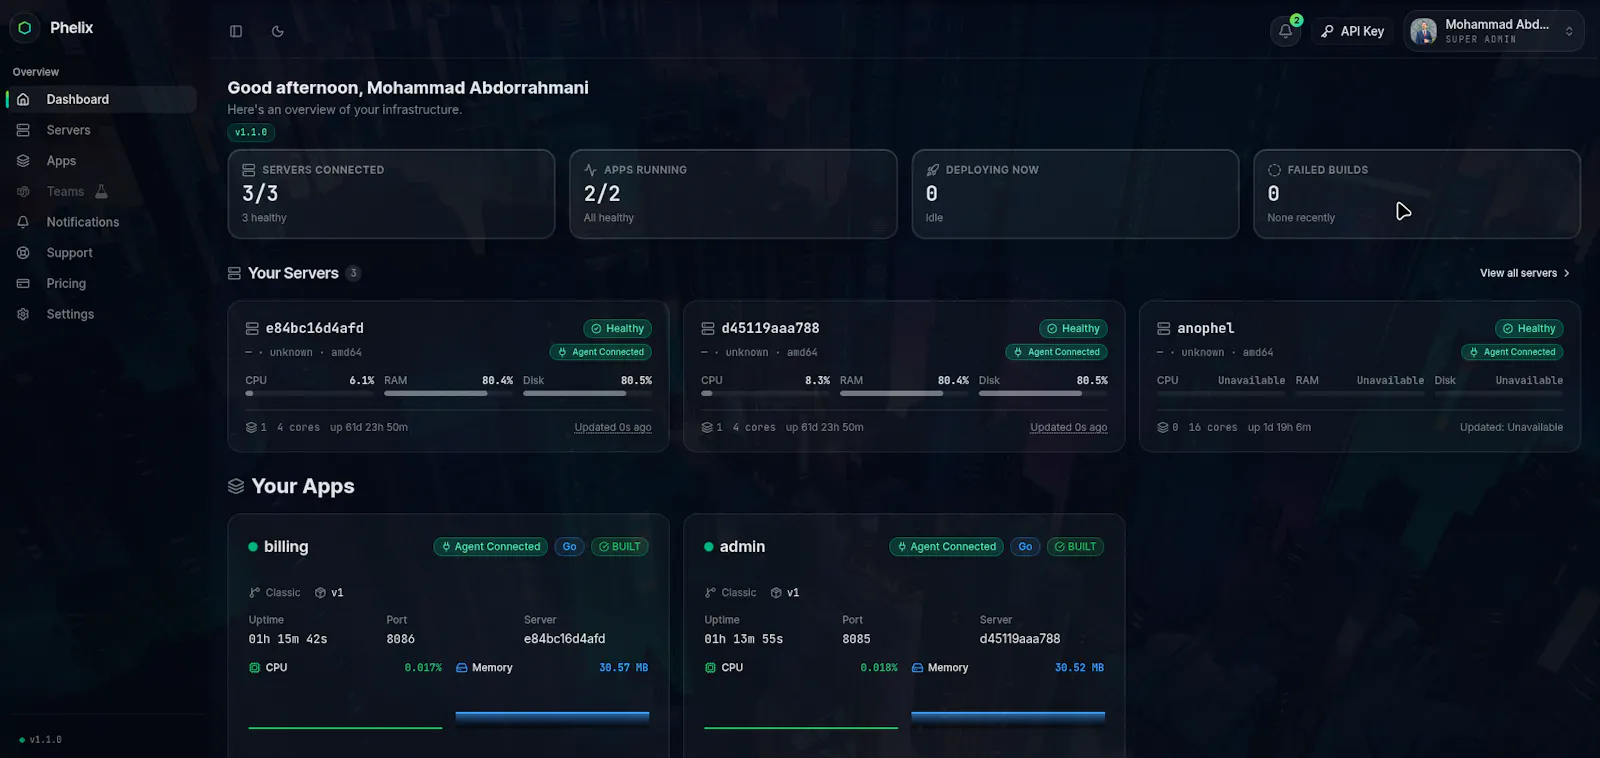Screen dimensions: 1600x758
Task: Click Updated 0s ago on e84bc16d4afd
Action: coord(613,427)
